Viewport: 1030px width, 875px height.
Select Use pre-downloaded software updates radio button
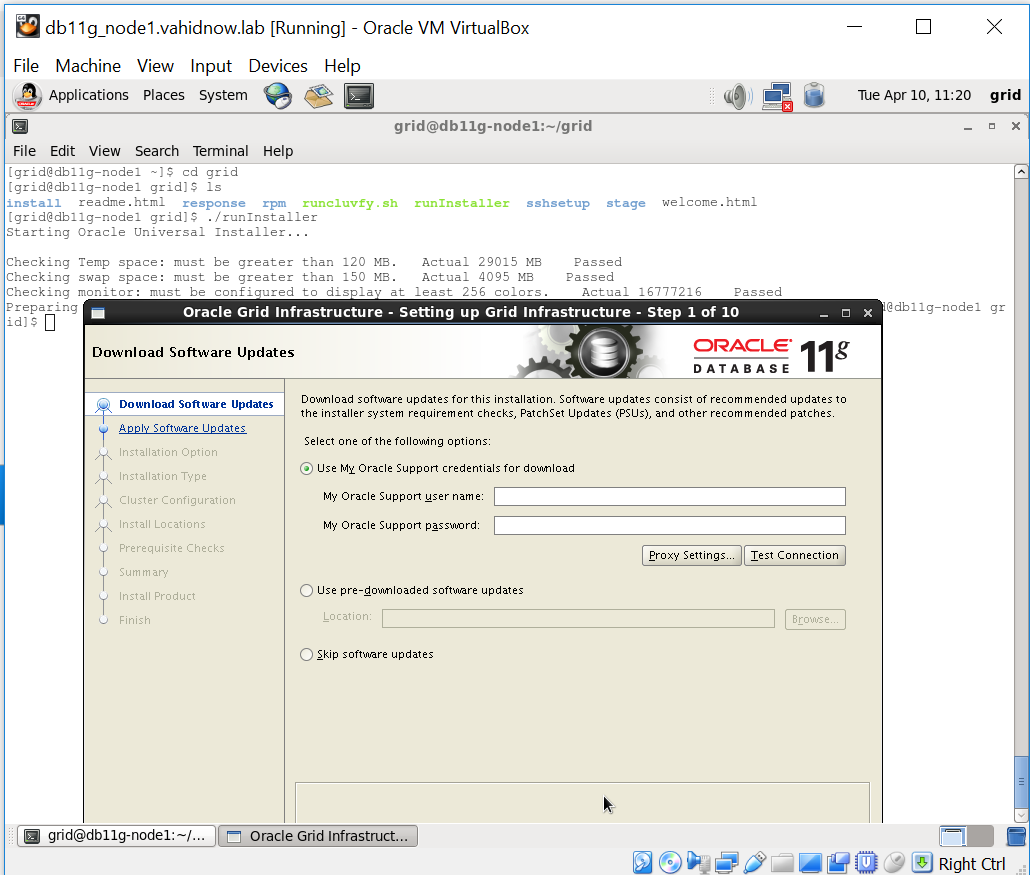(x=306, y=591)
